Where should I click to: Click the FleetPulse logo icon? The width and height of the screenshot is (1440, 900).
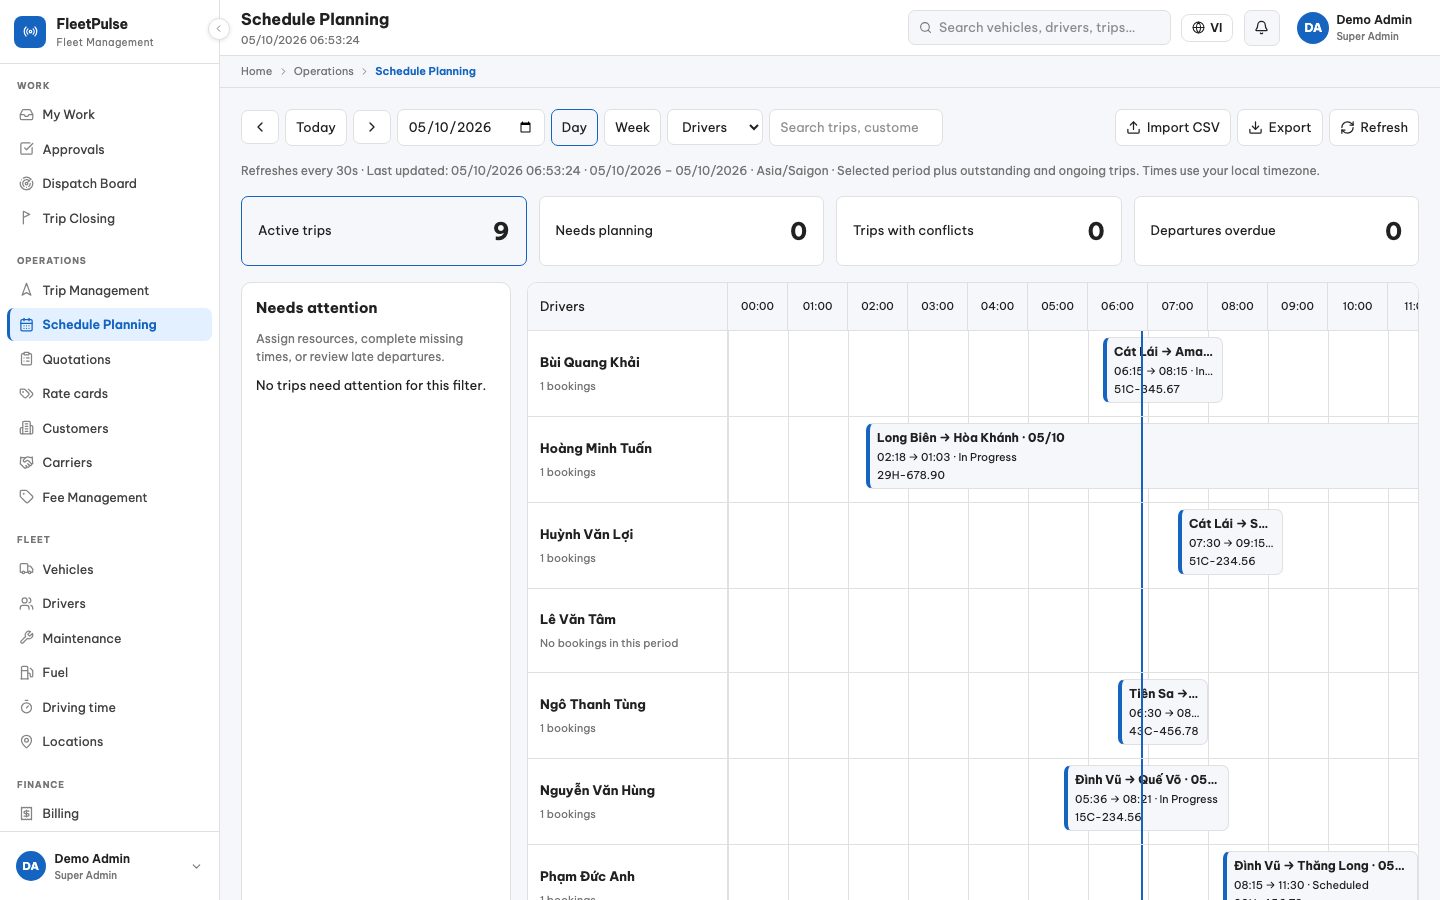(30, 32)
